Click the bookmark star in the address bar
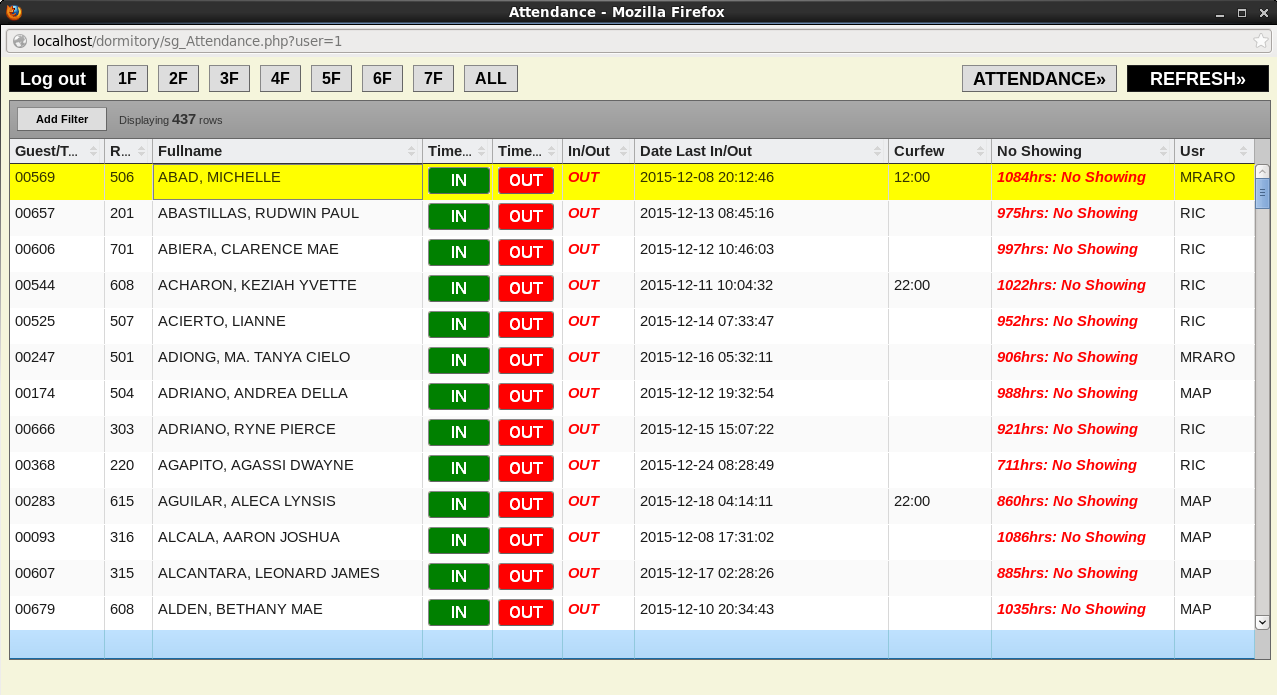This screenshot has height=695, width=1277. [x=1260, y=41]
